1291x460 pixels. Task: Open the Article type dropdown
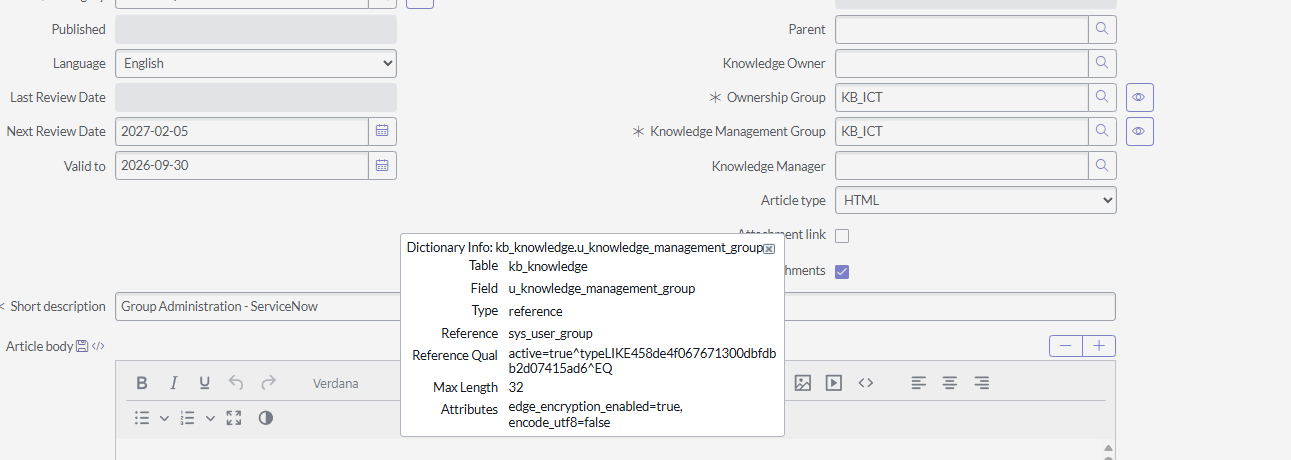click(x=976, y=200)
